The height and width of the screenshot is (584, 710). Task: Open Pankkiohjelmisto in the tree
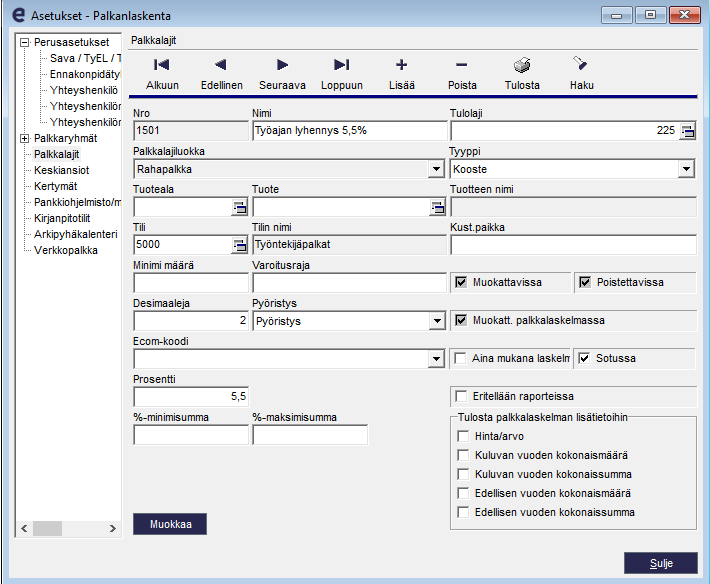(77, 202)
